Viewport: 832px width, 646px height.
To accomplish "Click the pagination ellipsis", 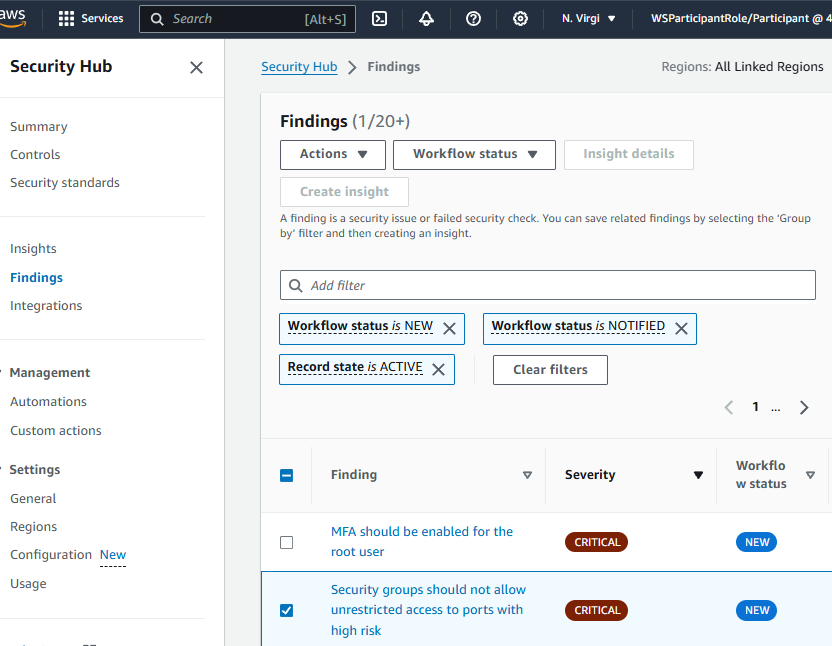I will pyautogui.click(x=776, y=408).
